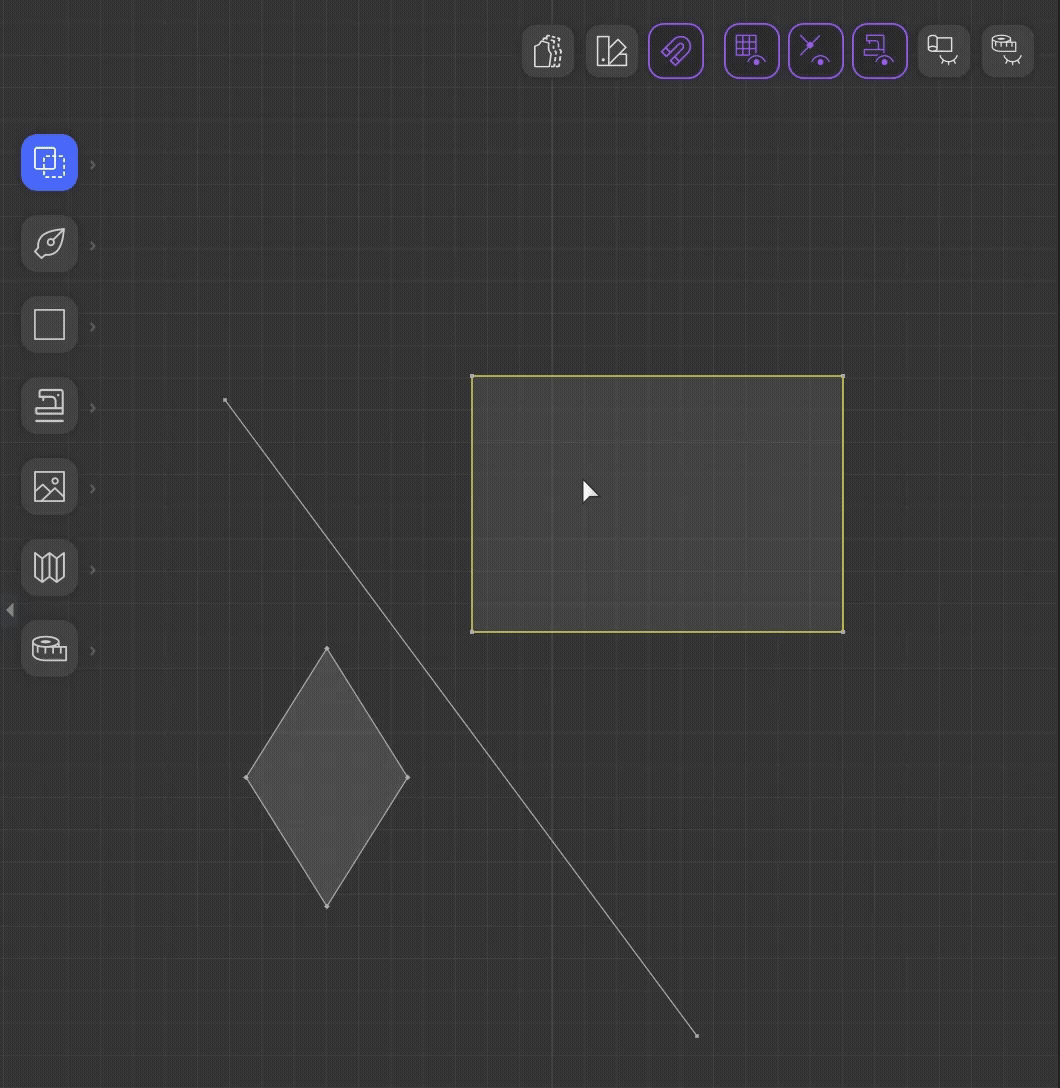Toggle grid visibility
1060x1088 pixels.
751,51
